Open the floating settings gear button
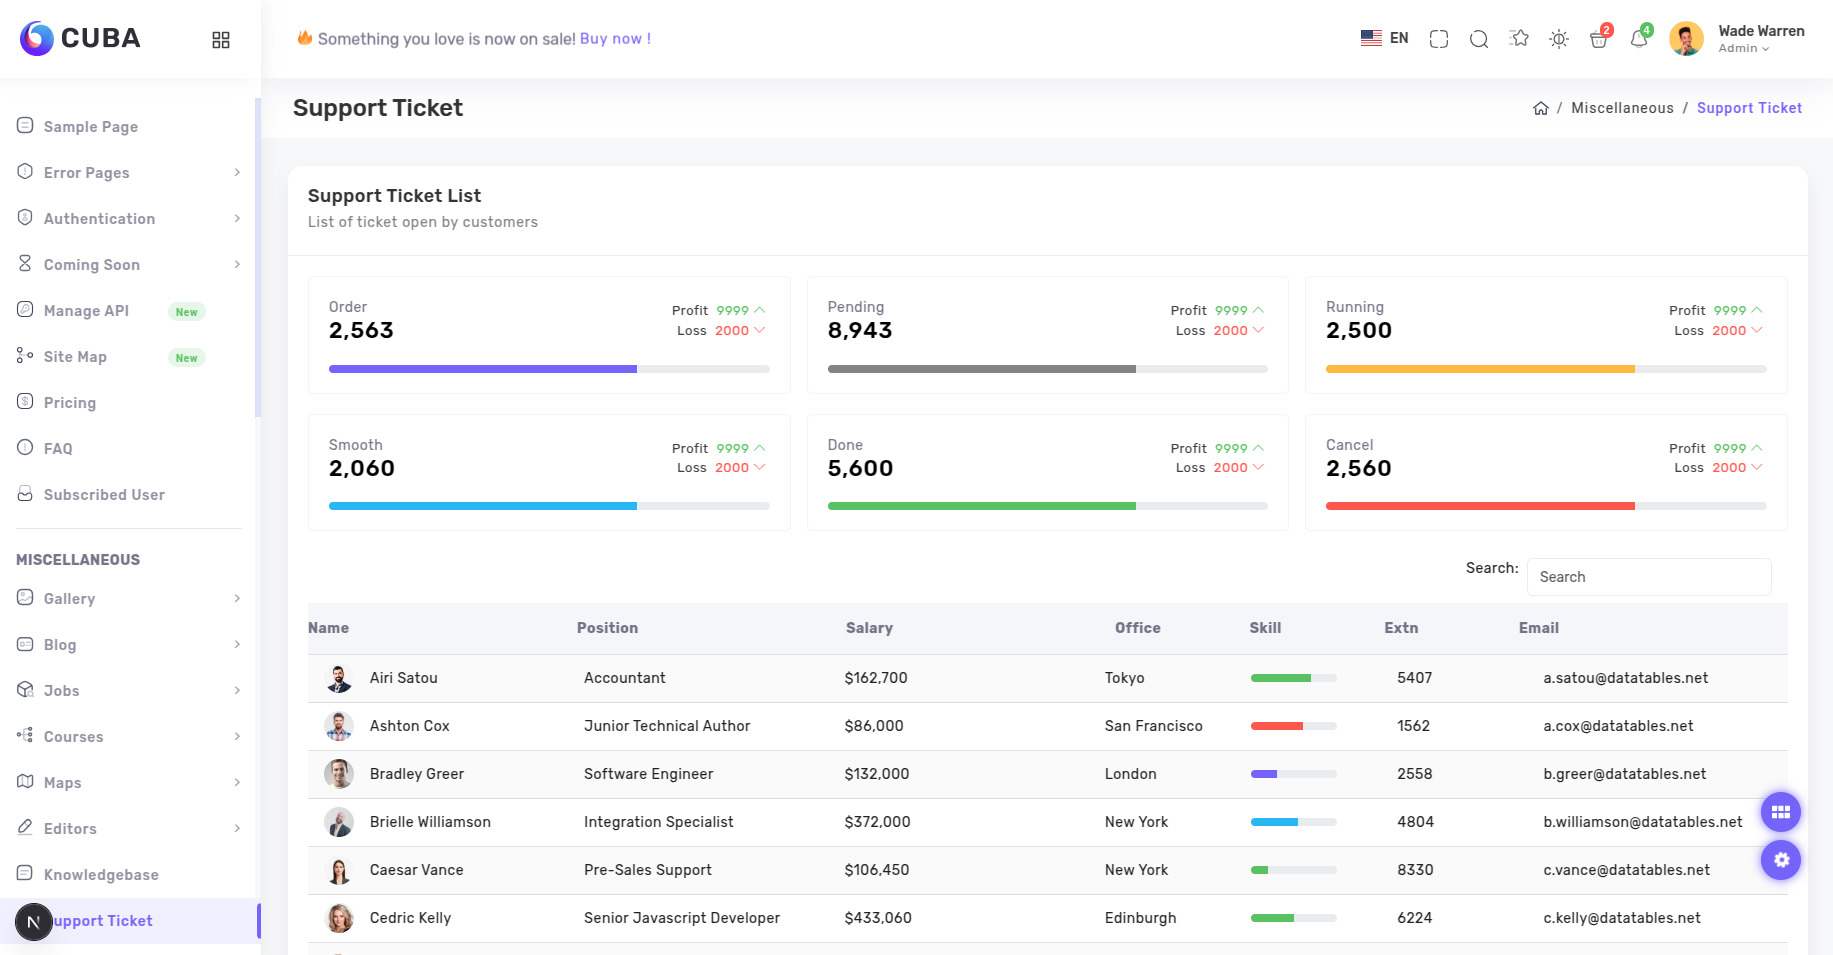Screen dimensions: 1833x955 (1780, 860)
